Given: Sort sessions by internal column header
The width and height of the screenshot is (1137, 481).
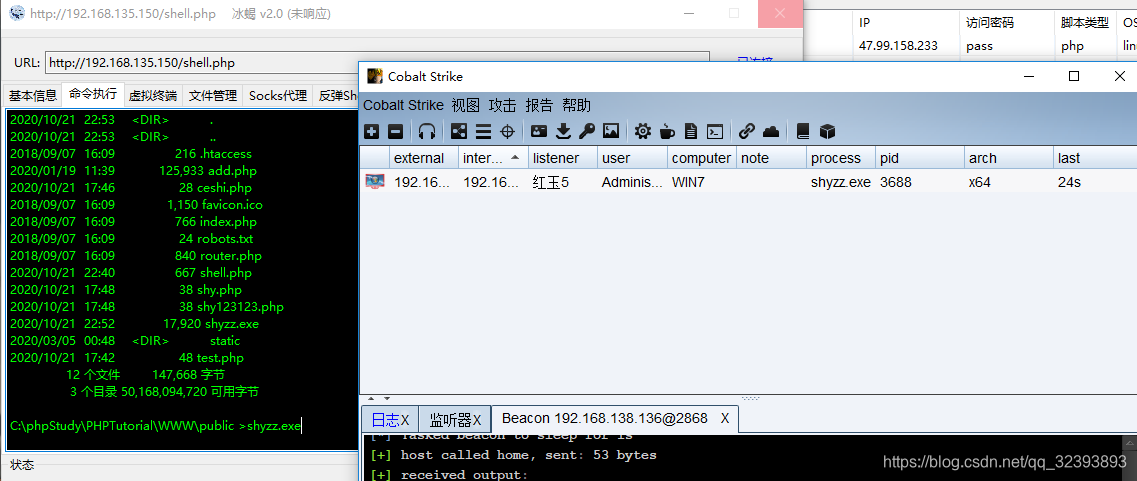Looking at the screenshot, I should point(493,157).
